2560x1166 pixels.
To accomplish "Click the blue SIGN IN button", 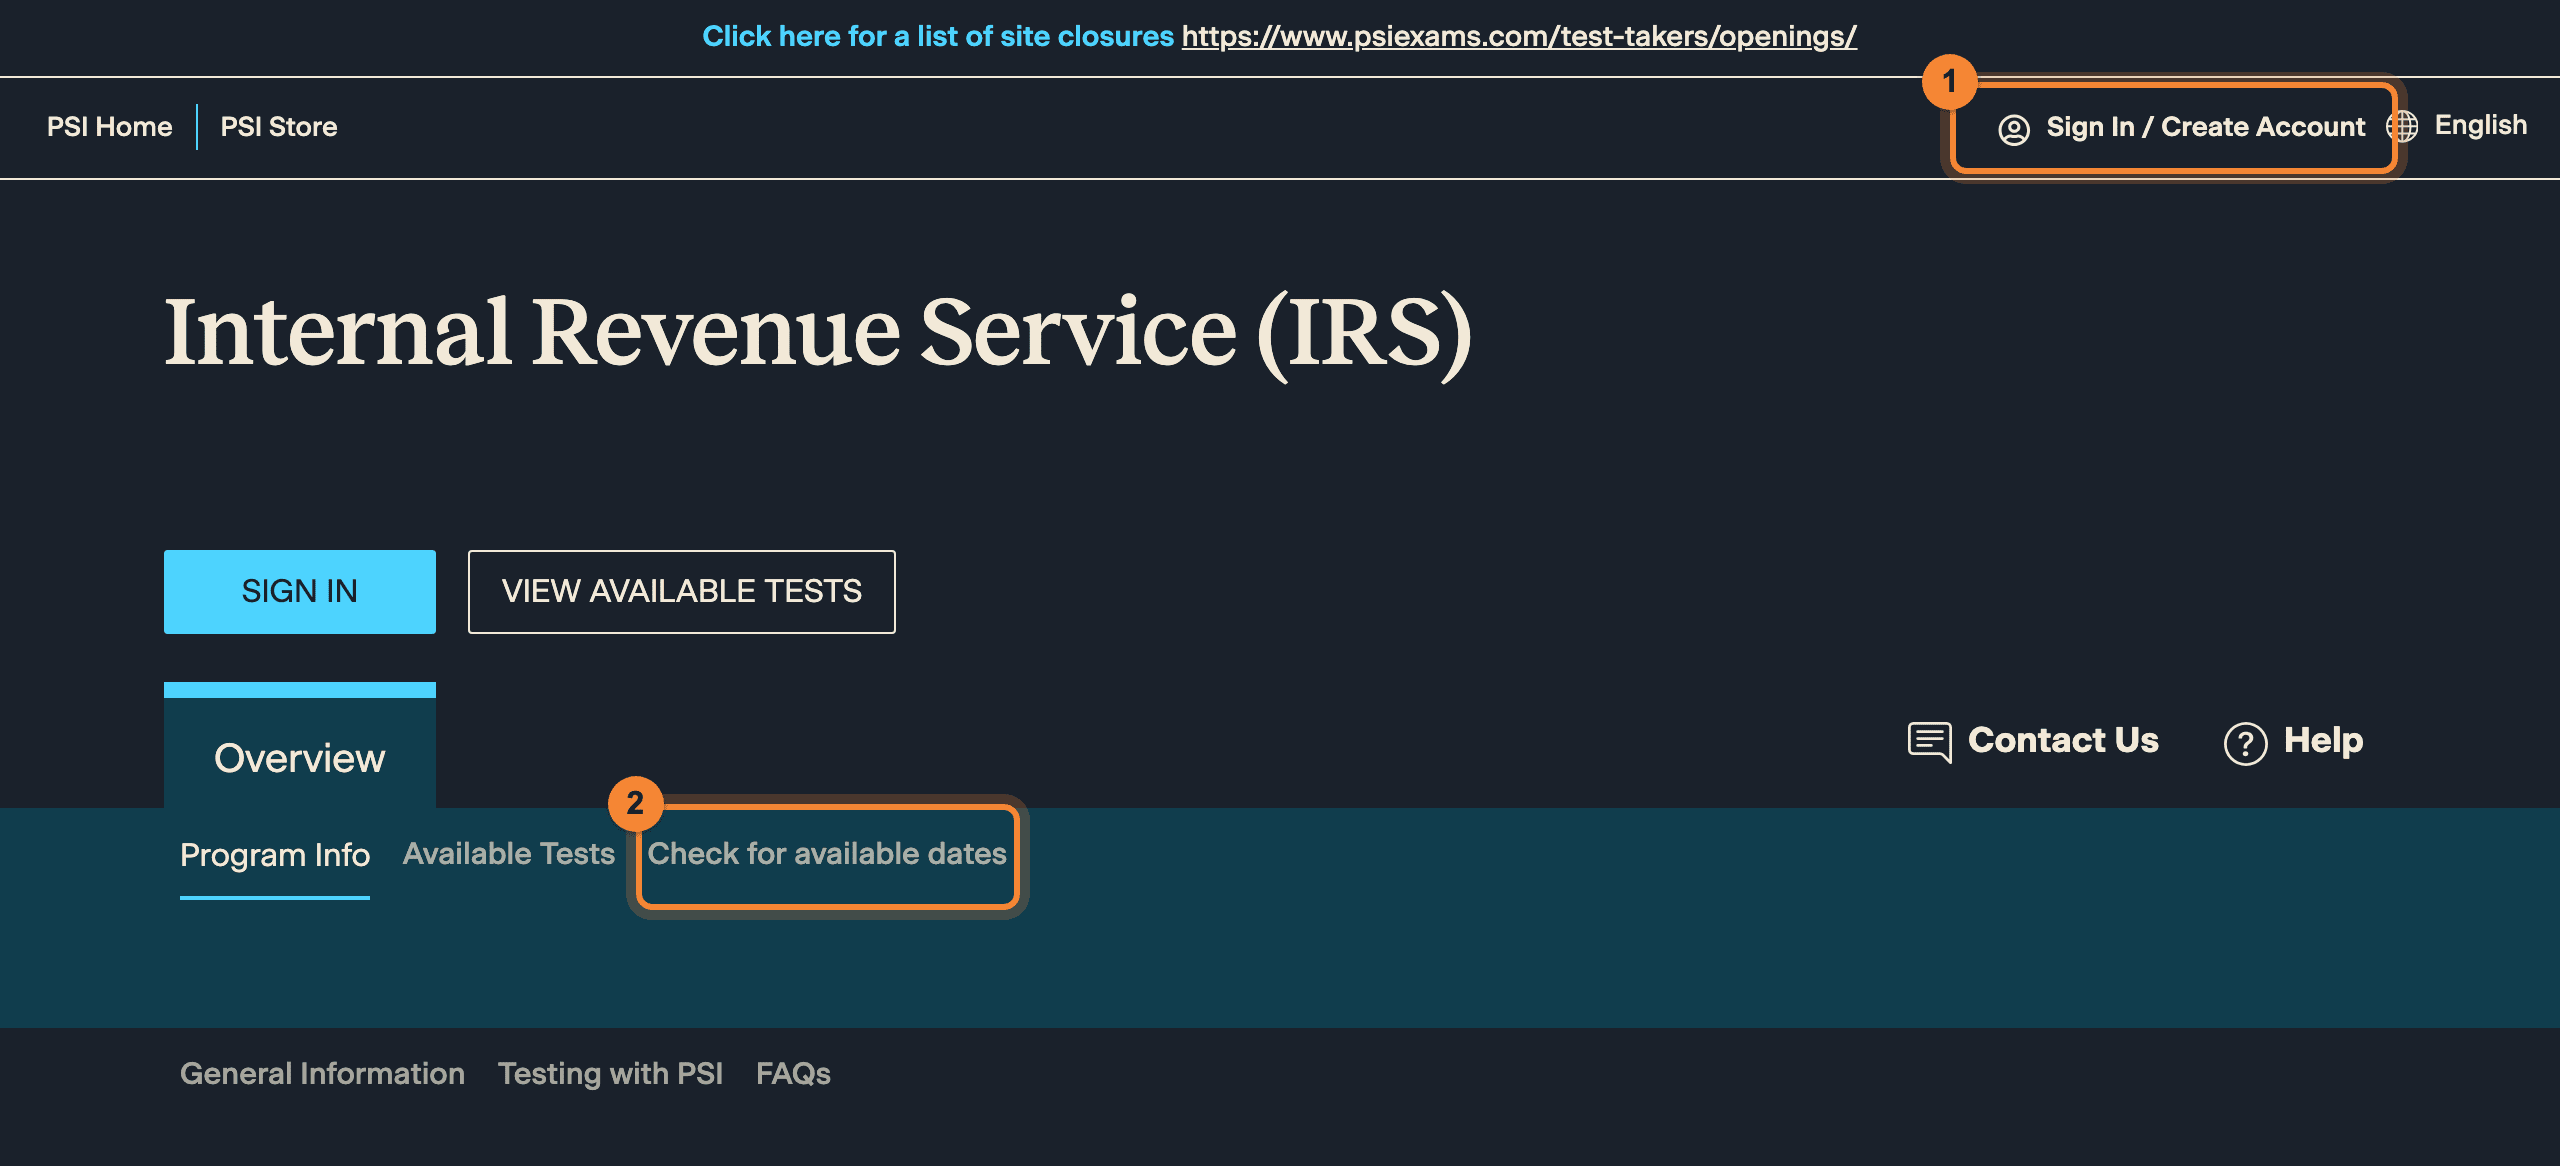I will coord(300,591).
